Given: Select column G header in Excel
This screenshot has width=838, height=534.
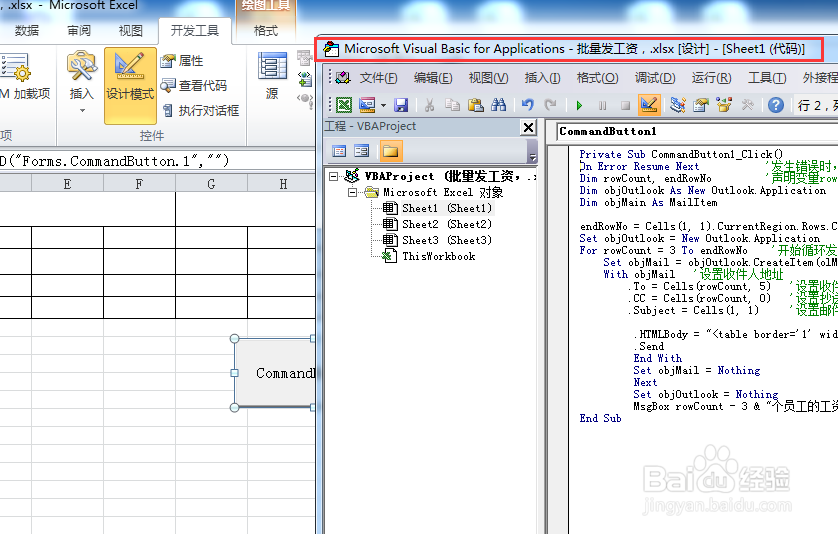Looking at the screenshot, I should (x=212, y=184).
